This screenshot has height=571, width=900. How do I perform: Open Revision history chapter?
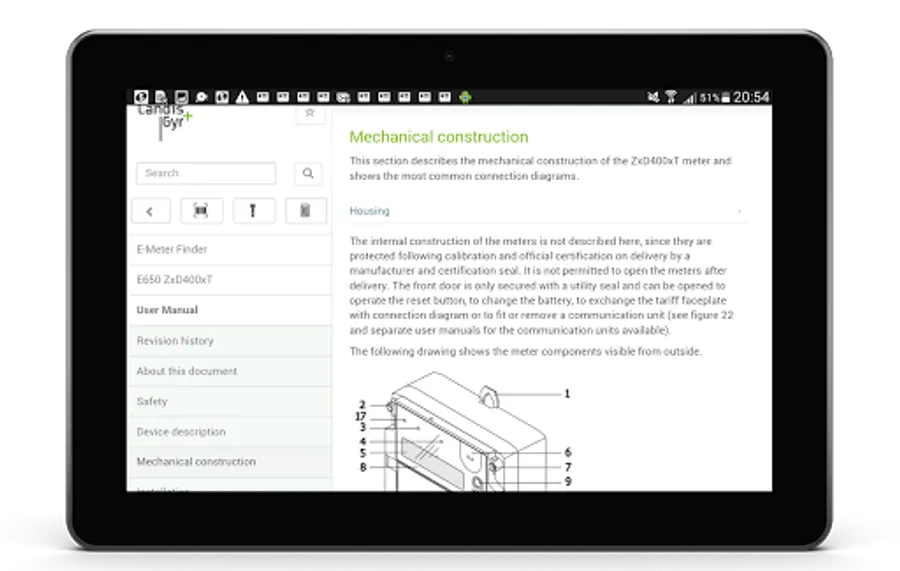(x=230, y=341)
